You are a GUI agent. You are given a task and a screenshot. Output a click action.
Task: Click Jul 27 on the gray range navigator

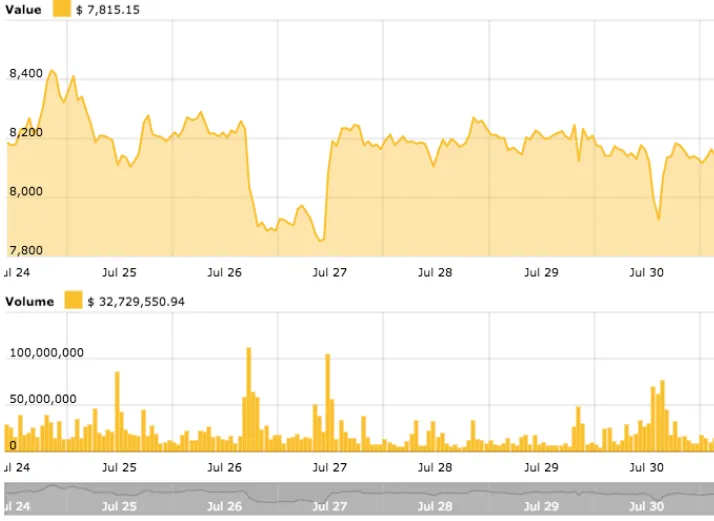pos(330,506)
